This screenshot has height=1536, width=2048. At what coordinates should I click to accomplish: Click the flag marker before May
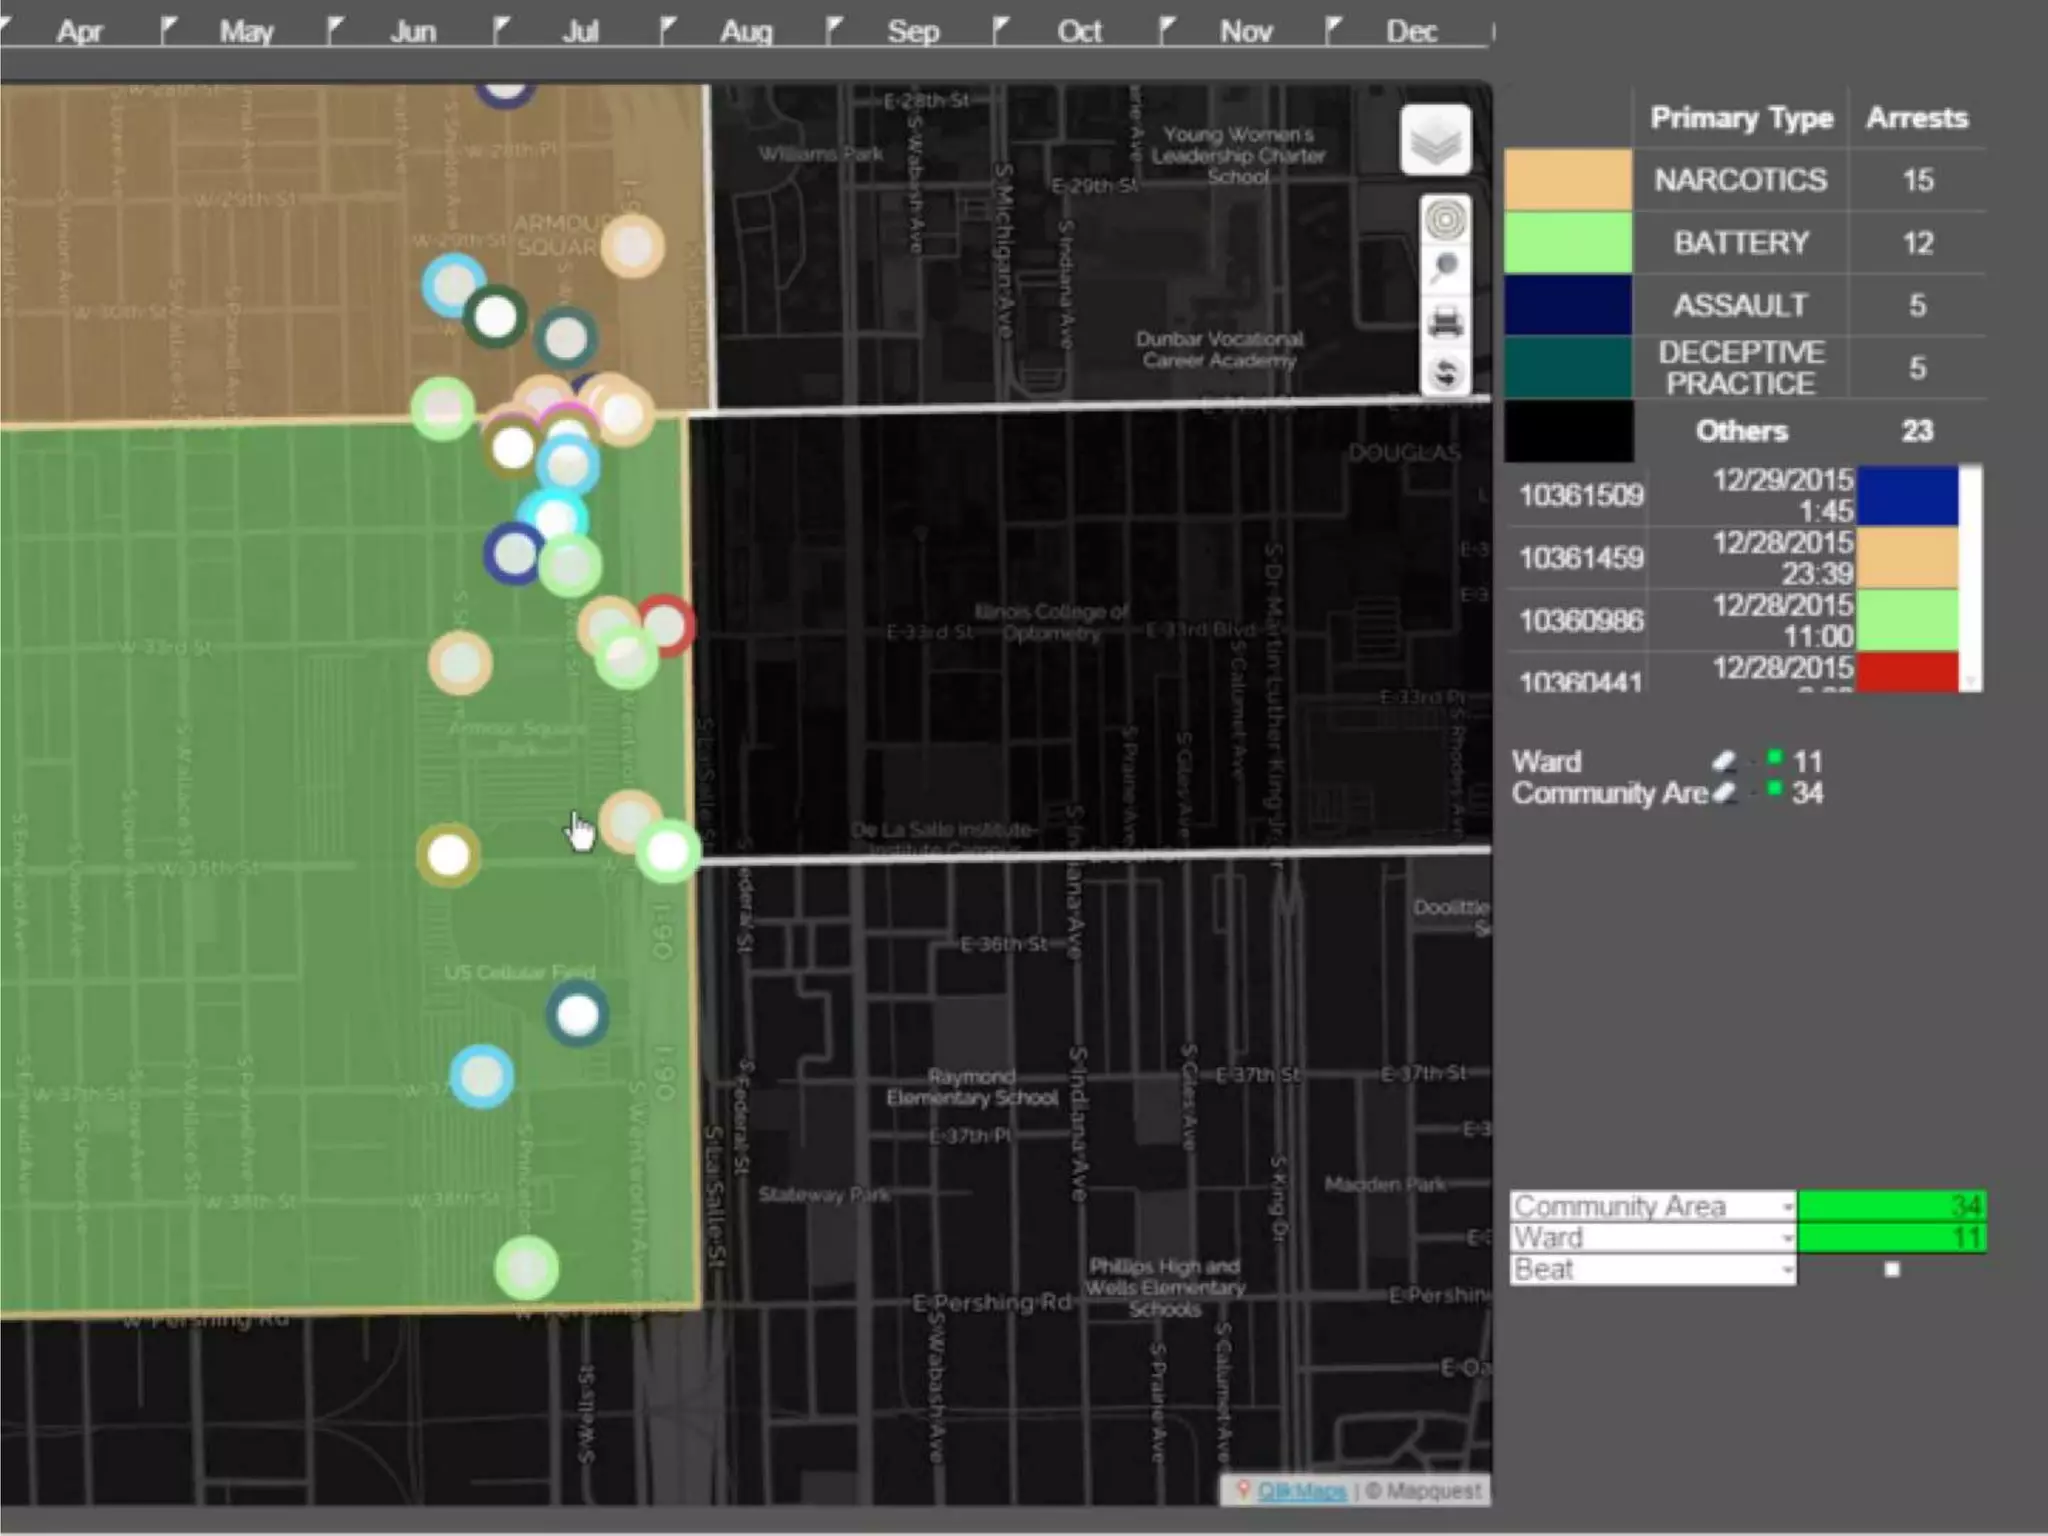pyautogui.click(x=169, y=29)
